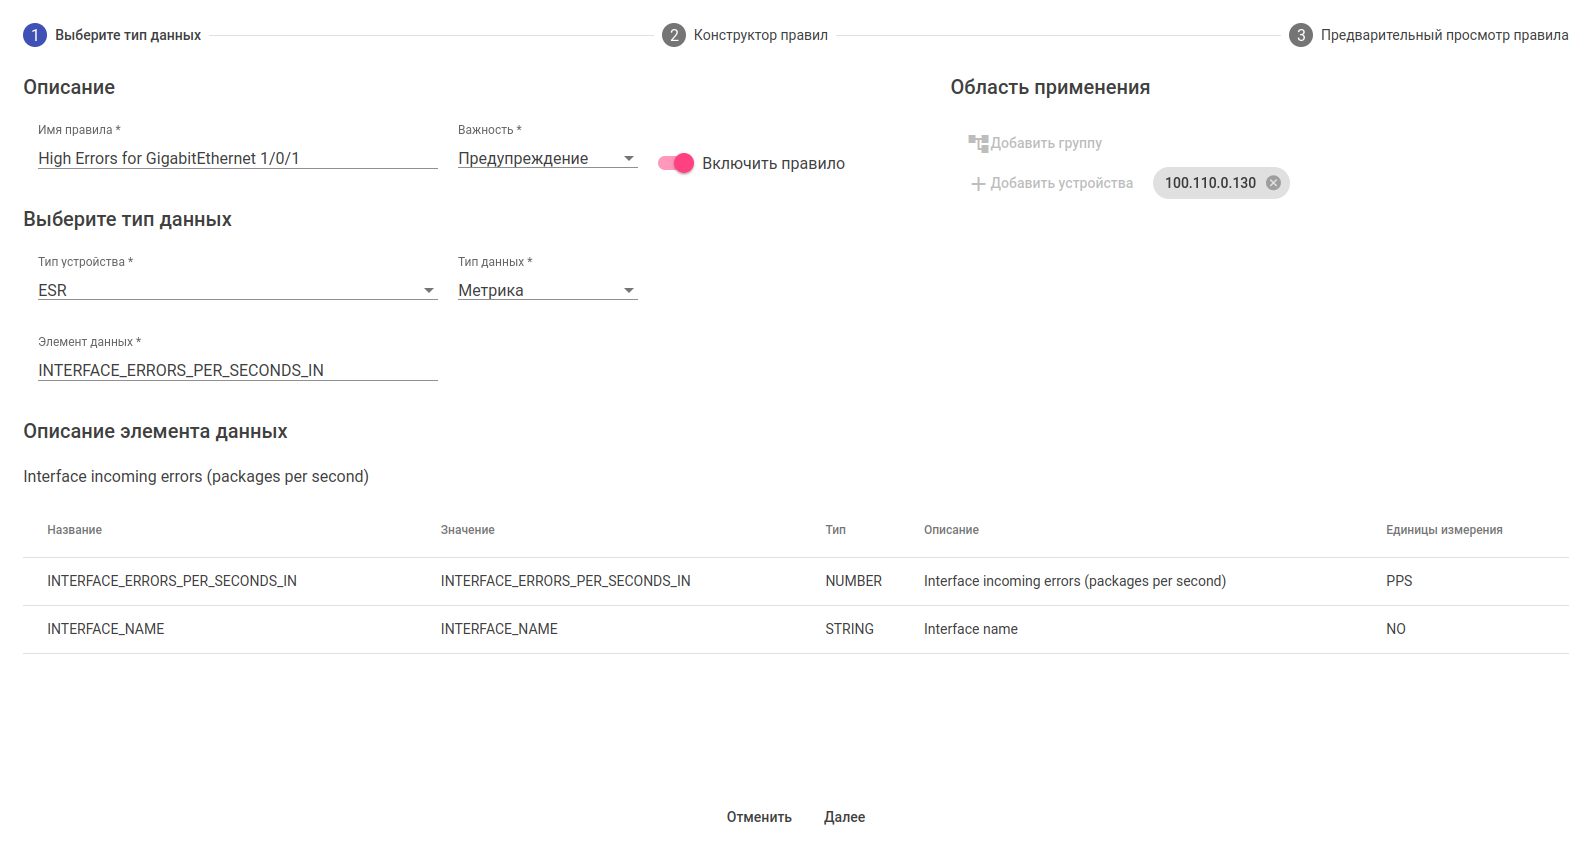Click the Добавить группу link
Image resolution: width=1592 pixels, height=845 pixels.
pyautogui.click(x=1046, y=143)
